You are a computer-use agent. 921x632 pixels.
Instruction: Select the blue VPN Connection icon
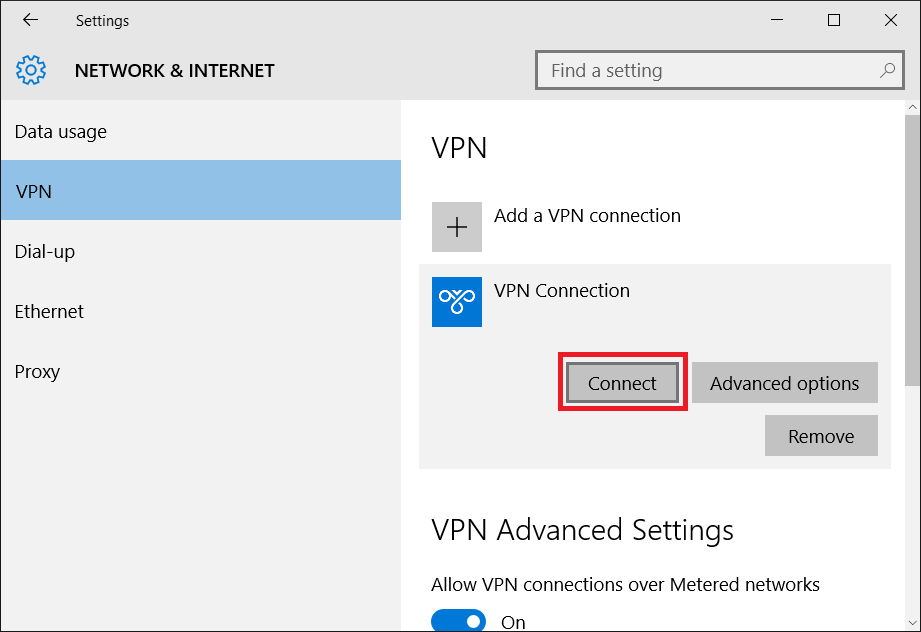click(x=457, y=302)
